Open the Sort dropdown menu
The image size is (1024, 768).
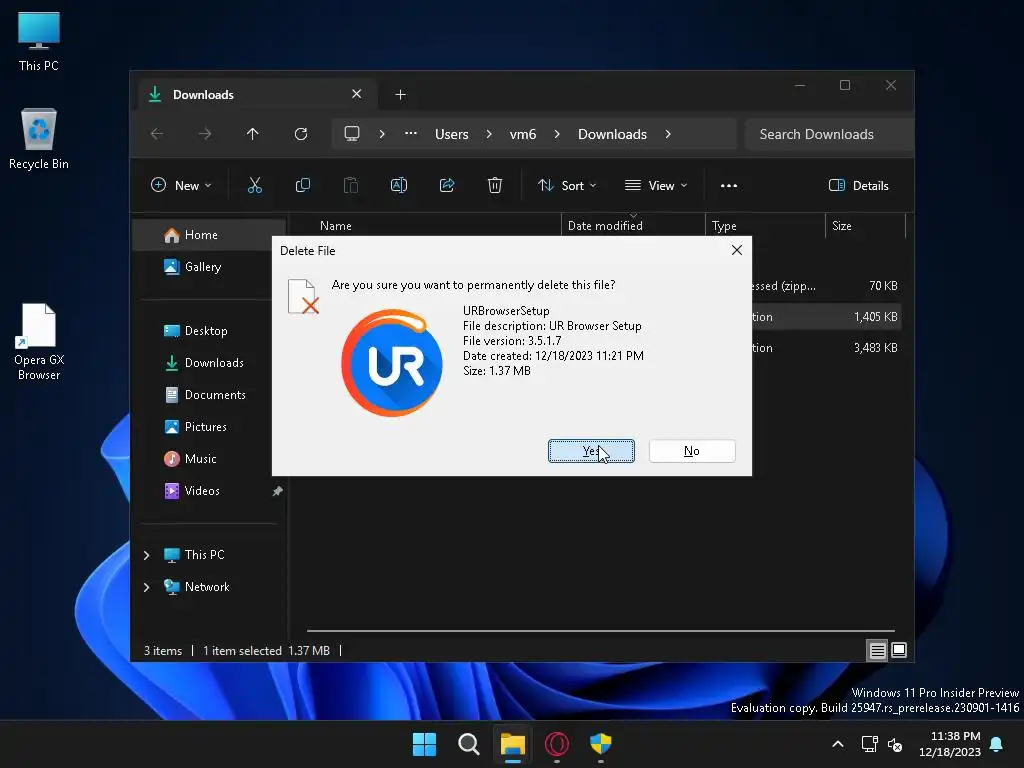(567, 185)
